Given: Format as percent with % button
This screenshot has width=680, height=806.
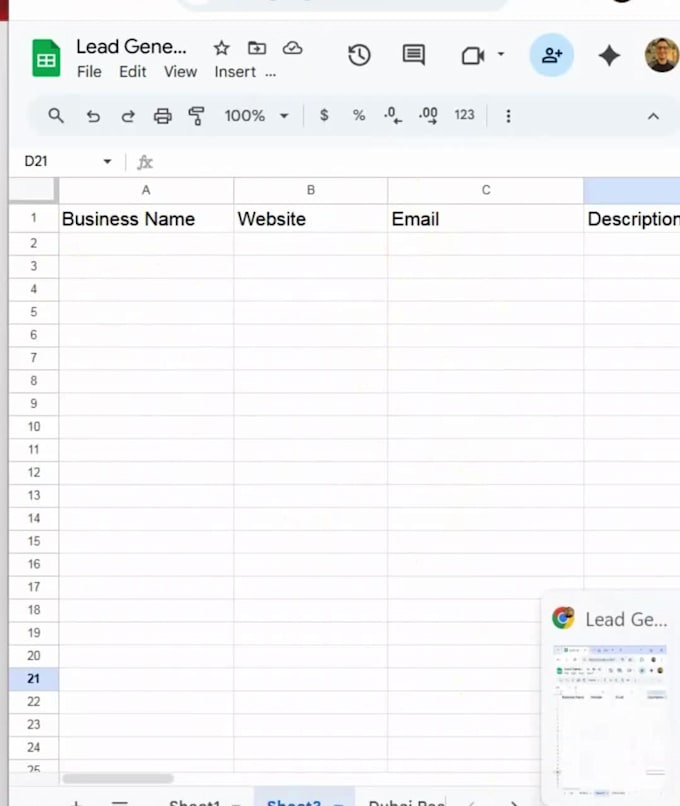Looking at the screenshot, I should (x=359, y=115).
